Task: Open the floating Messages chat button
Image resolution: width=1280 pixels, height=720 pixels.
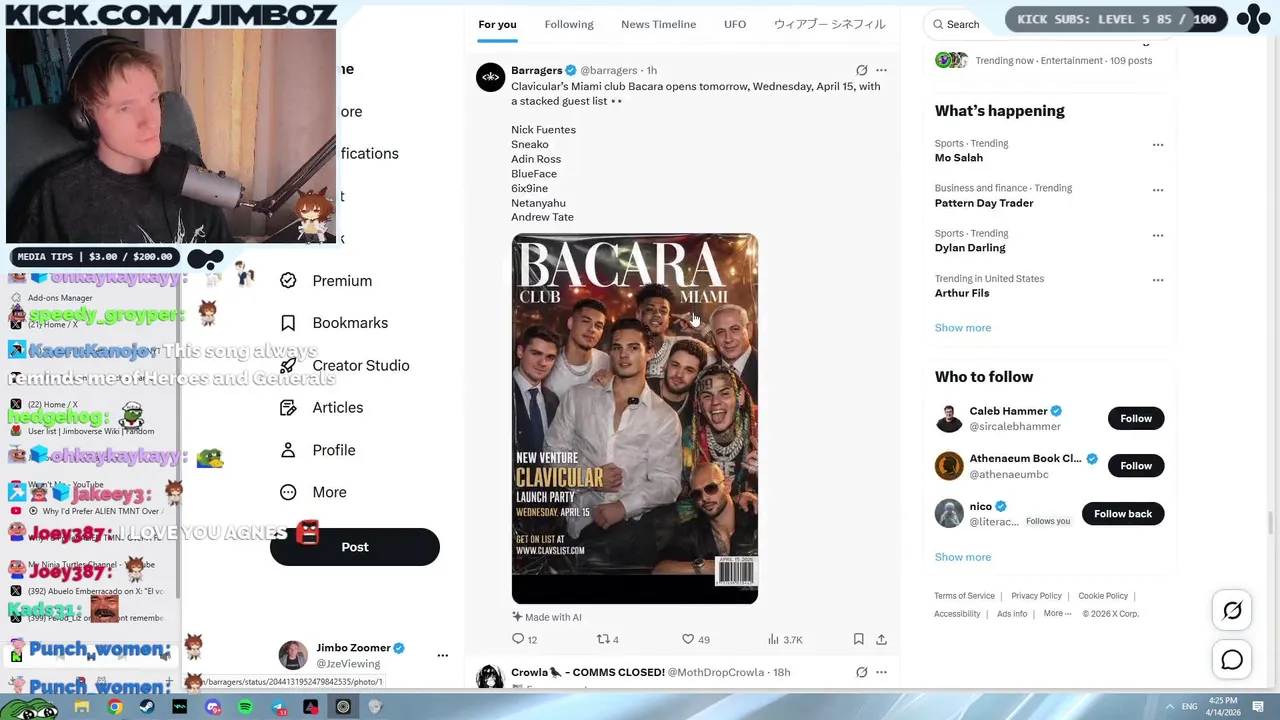Action: coord(1232,660)
